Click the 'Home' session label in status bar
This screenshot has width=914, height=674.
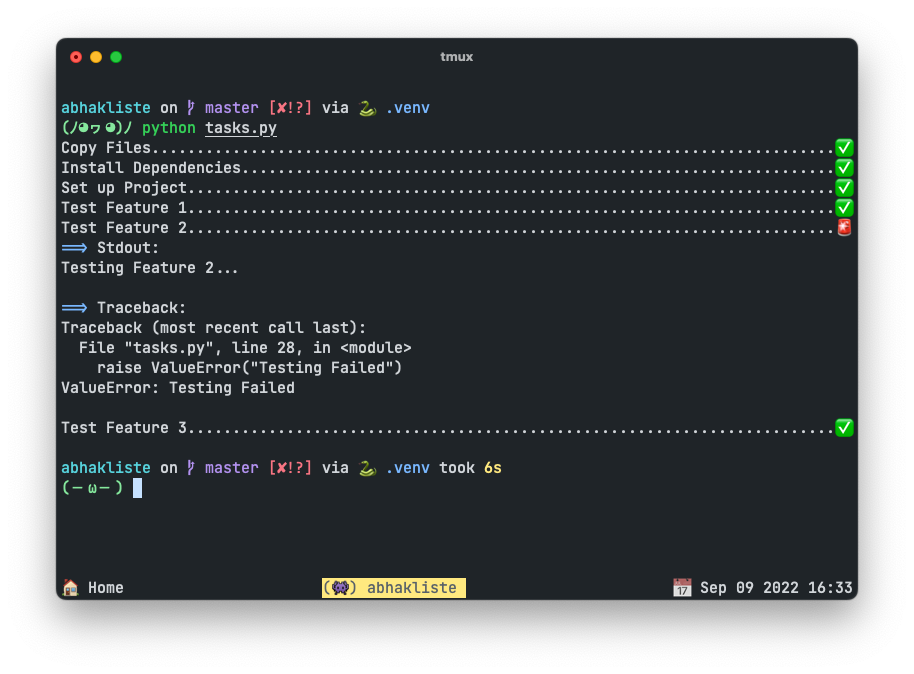click(106, 588)
